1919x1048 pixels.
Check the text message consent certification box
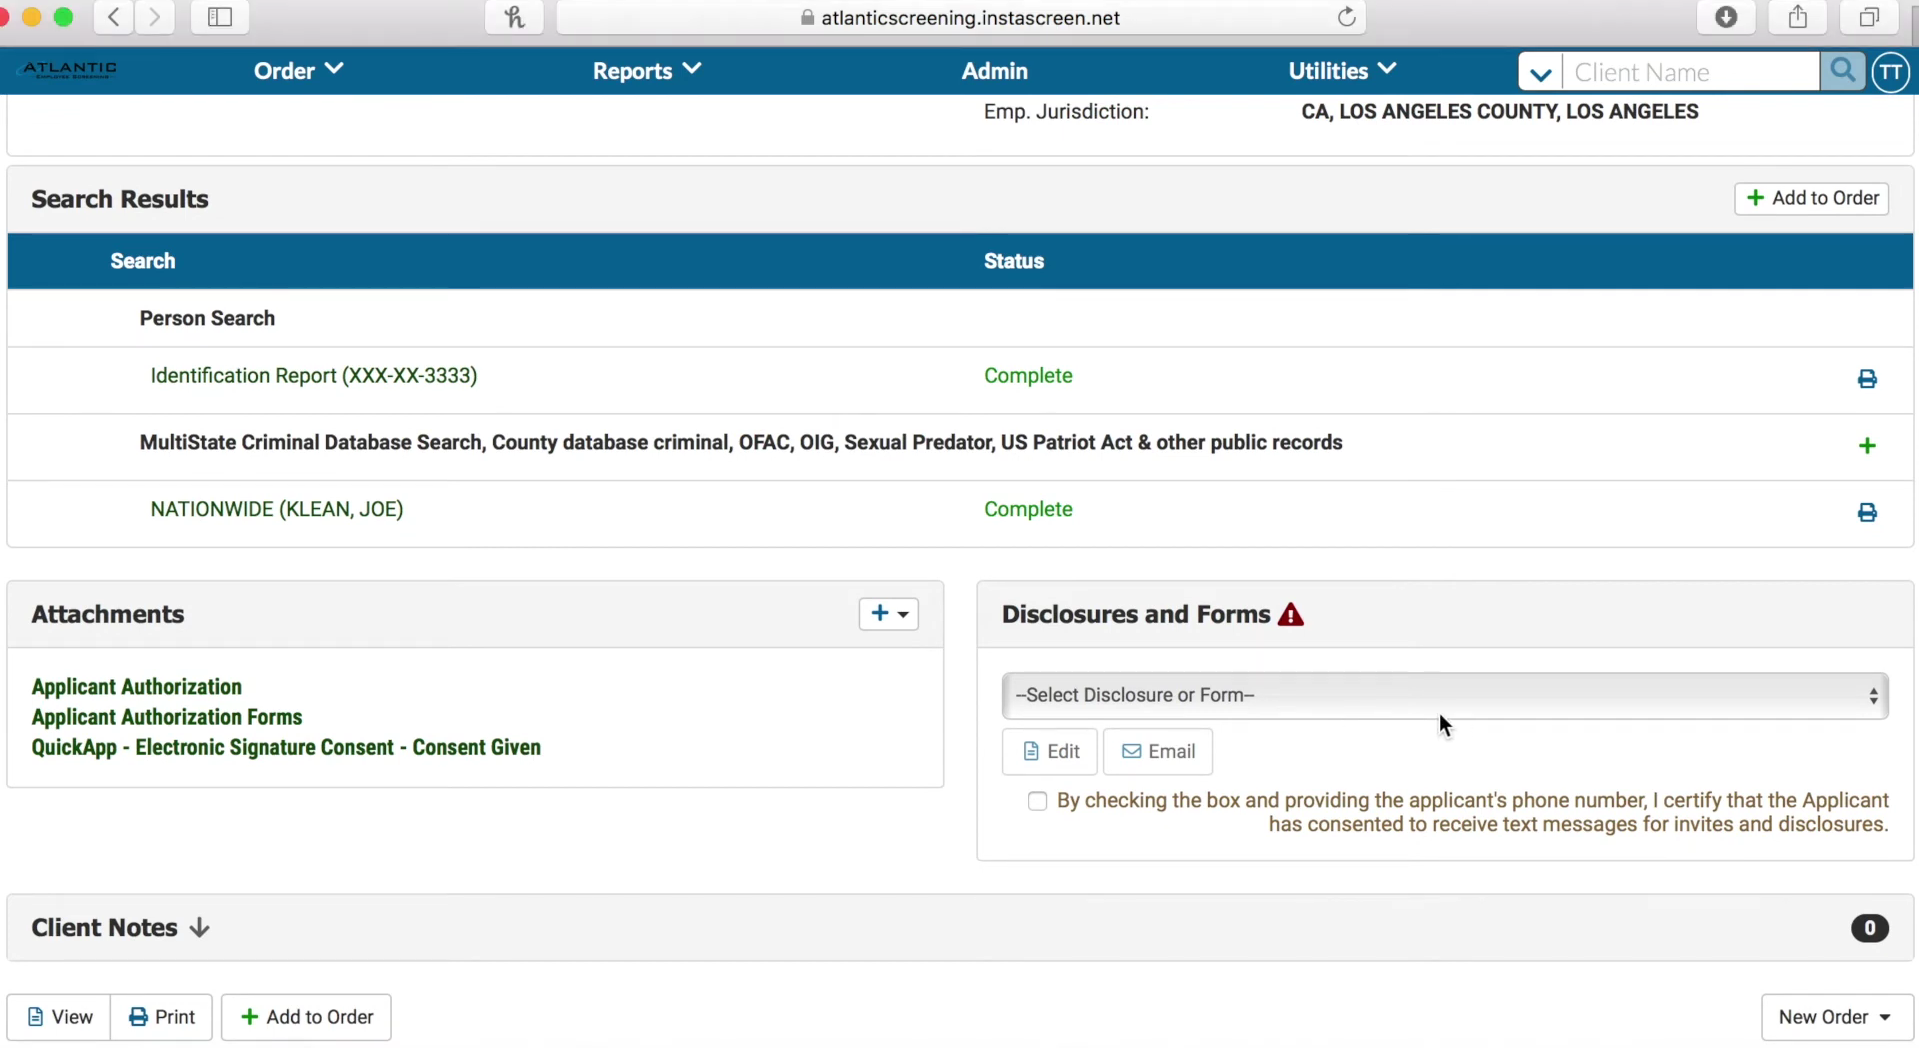tap(1037, 801)
